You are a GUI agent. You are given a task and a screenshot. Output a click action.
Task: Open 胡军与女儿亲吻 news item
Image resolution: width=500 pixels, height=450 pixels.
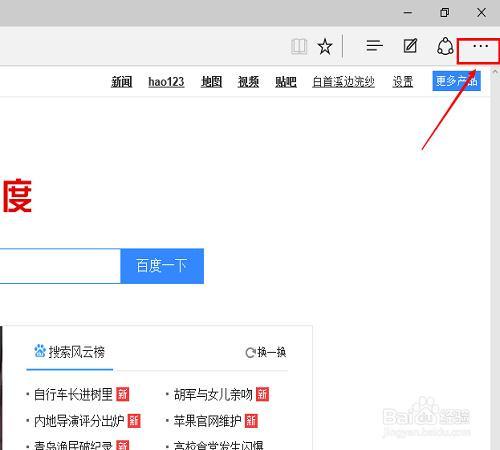point(213,394)
